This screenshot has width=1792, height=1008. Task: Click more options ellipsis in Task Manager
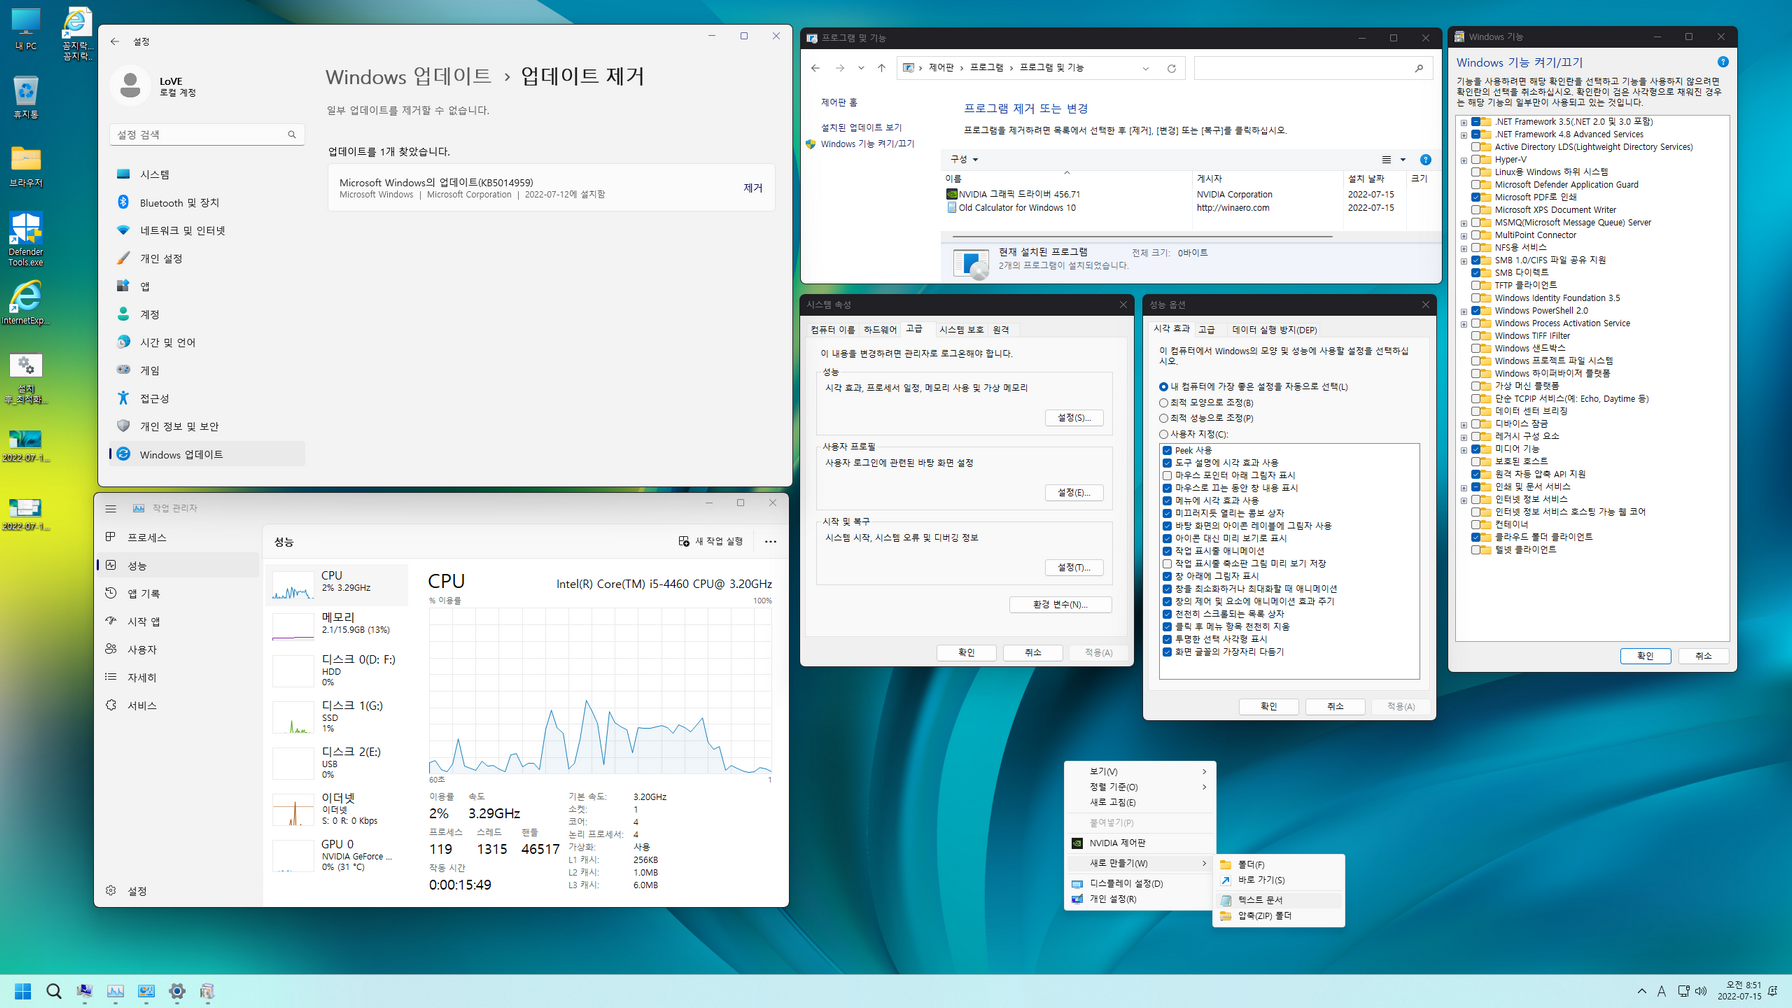click(x=770, y=541)
